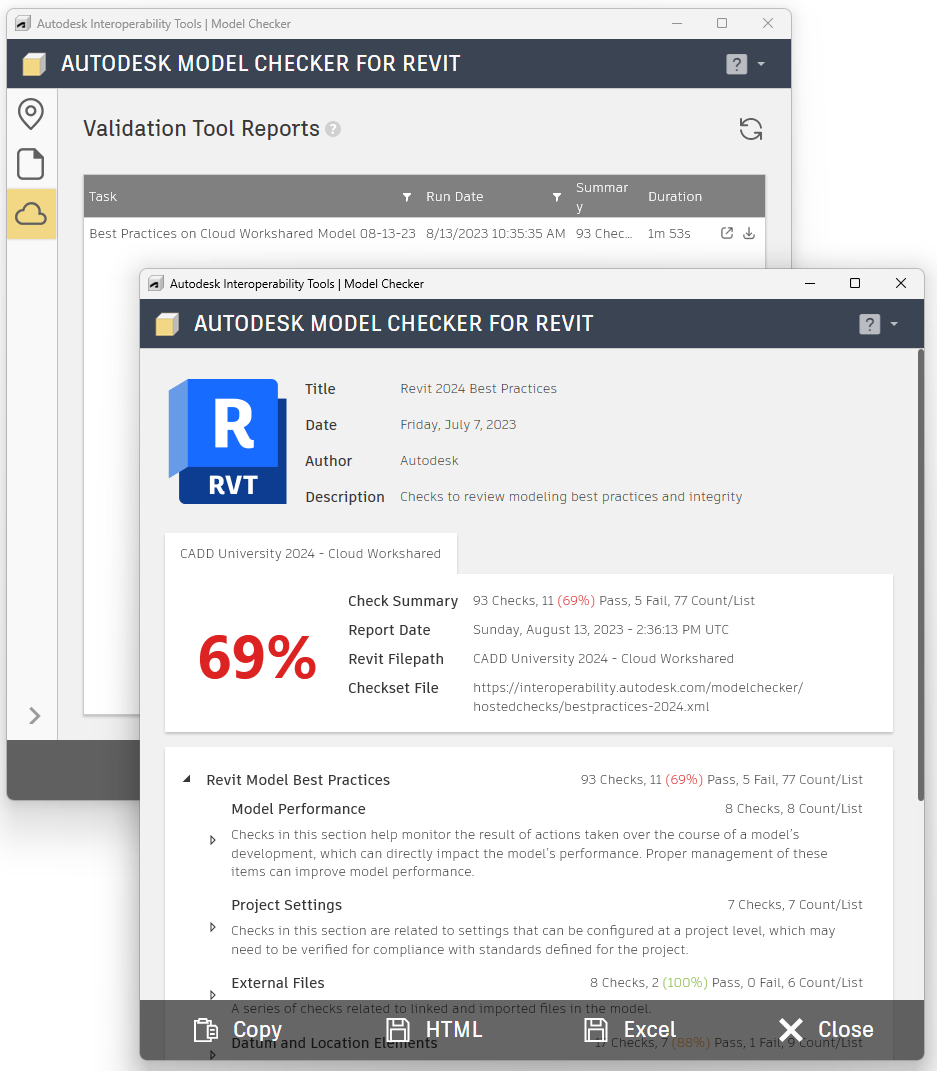
Task: Click the help info icon beside Validation Tool Reports
Action: point(333,129)
